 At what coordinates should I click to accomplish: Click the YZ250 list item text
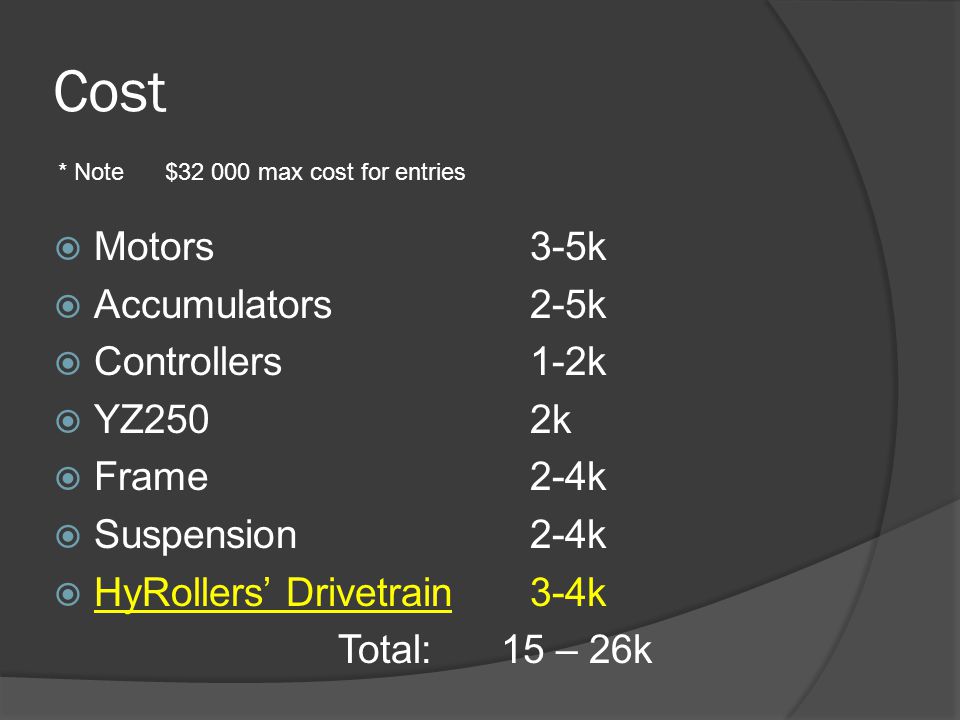(x=151, y=419)
